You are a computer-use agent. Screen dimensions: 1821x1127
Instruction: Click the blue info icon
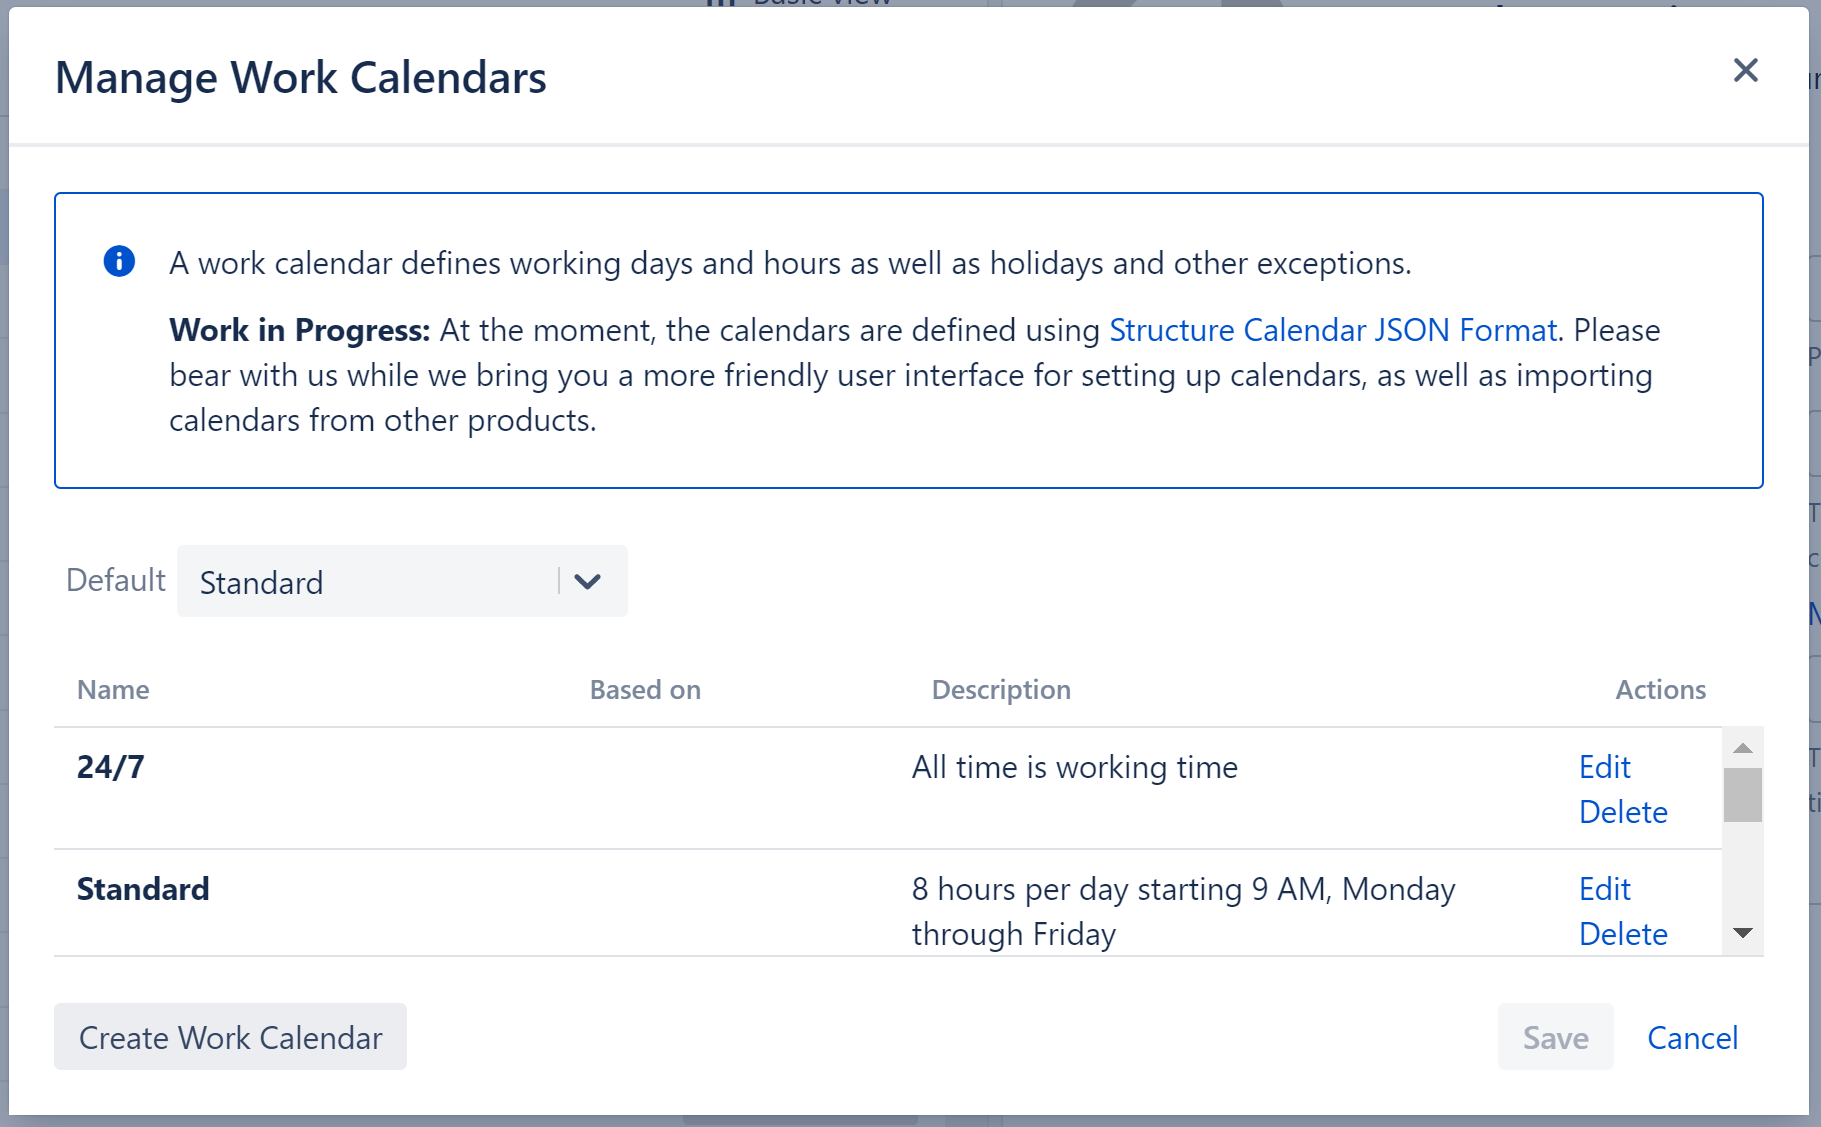(119, 261)
